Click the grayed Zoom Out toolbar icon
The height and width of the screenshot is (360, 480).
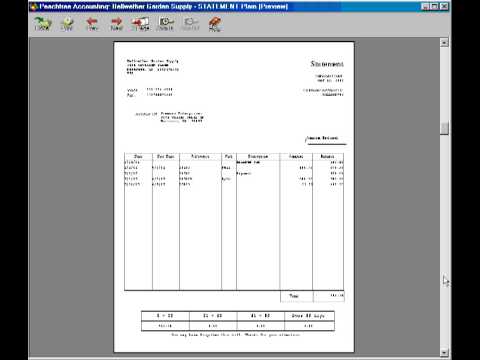point(190,24)
